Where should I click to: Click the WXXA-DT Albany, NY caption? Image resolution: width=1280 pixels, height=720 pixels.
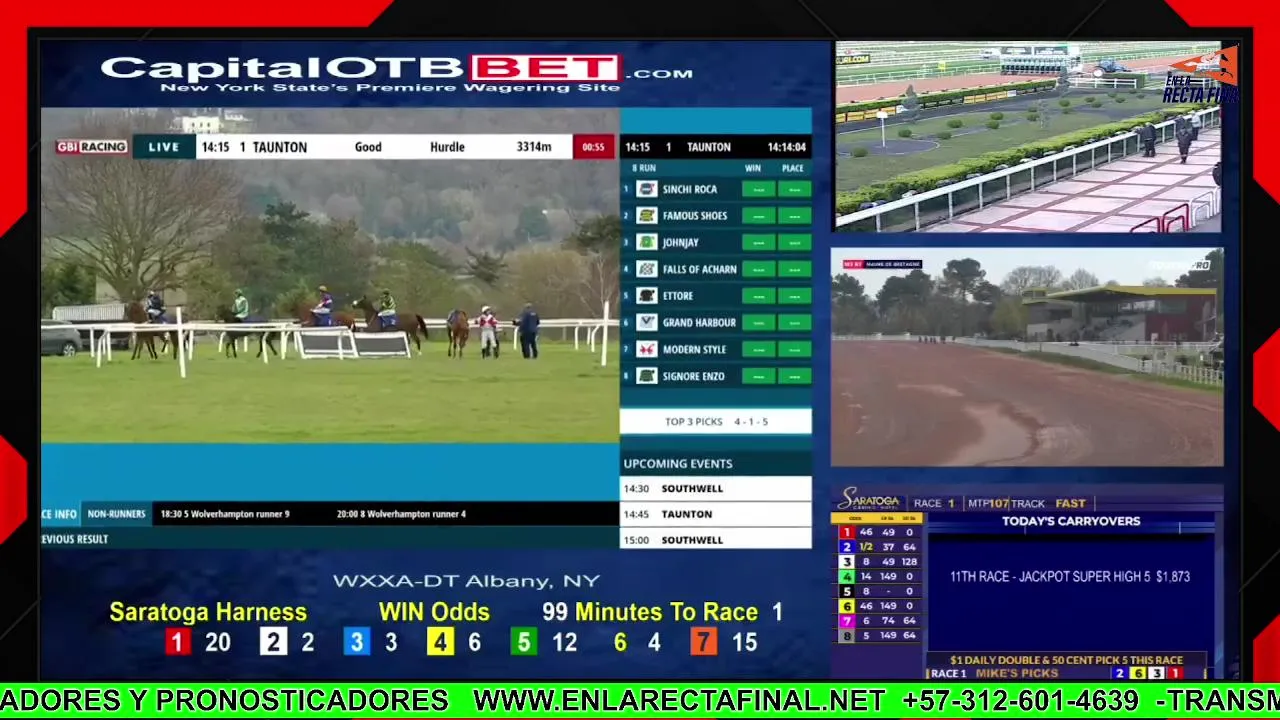(x=466, y=581)
